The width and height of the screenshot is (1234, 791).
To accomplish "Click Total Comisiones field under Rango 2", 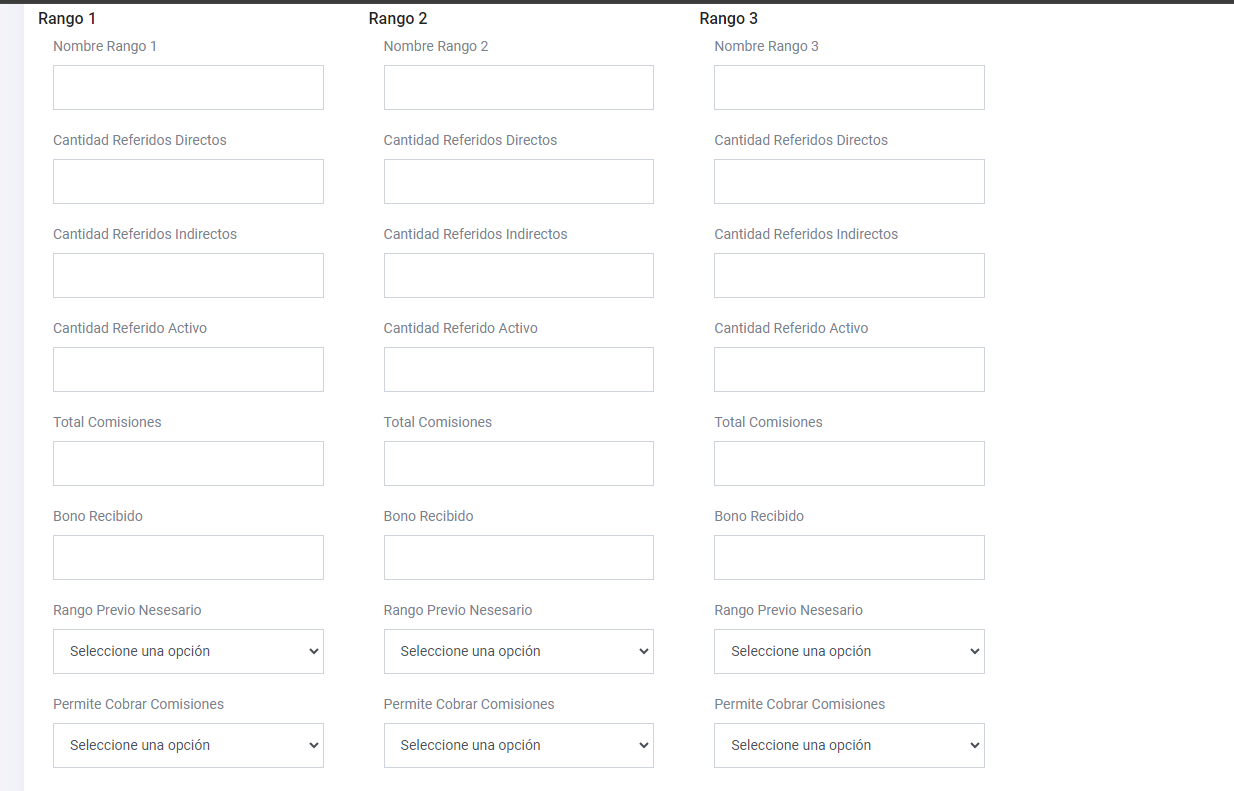I will [518, 464].
